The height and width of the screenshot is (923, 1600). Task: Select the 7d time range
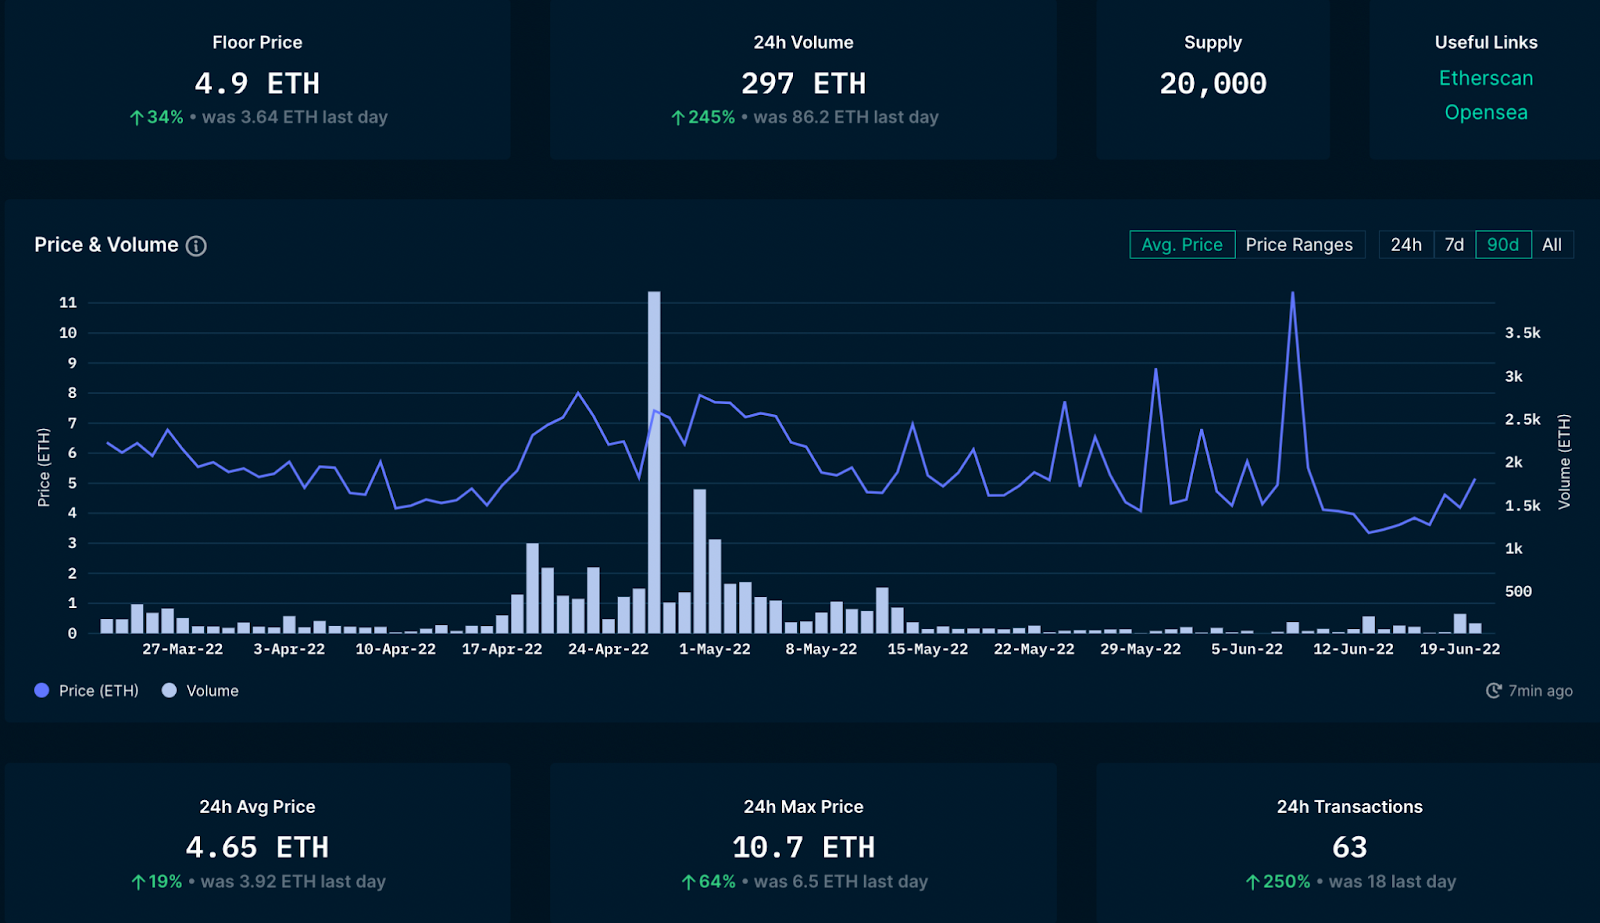tap(1455, 245)
